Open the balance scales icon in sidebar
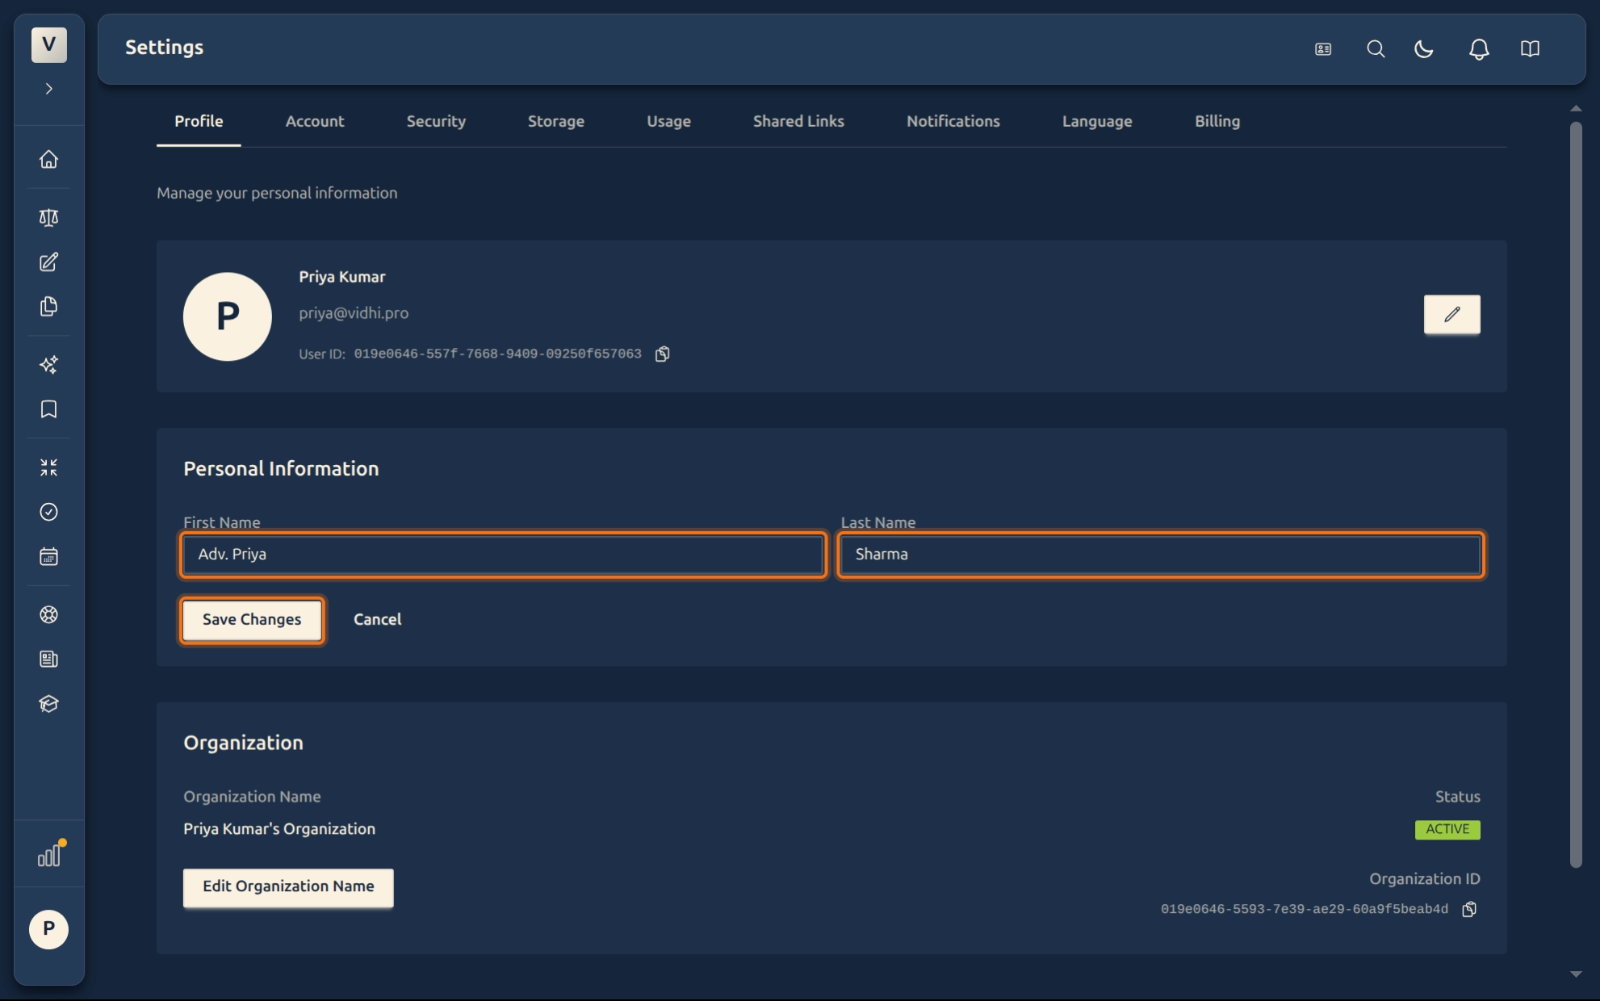This screenshot has height=1001, width=1600. [x=49, y=218]
